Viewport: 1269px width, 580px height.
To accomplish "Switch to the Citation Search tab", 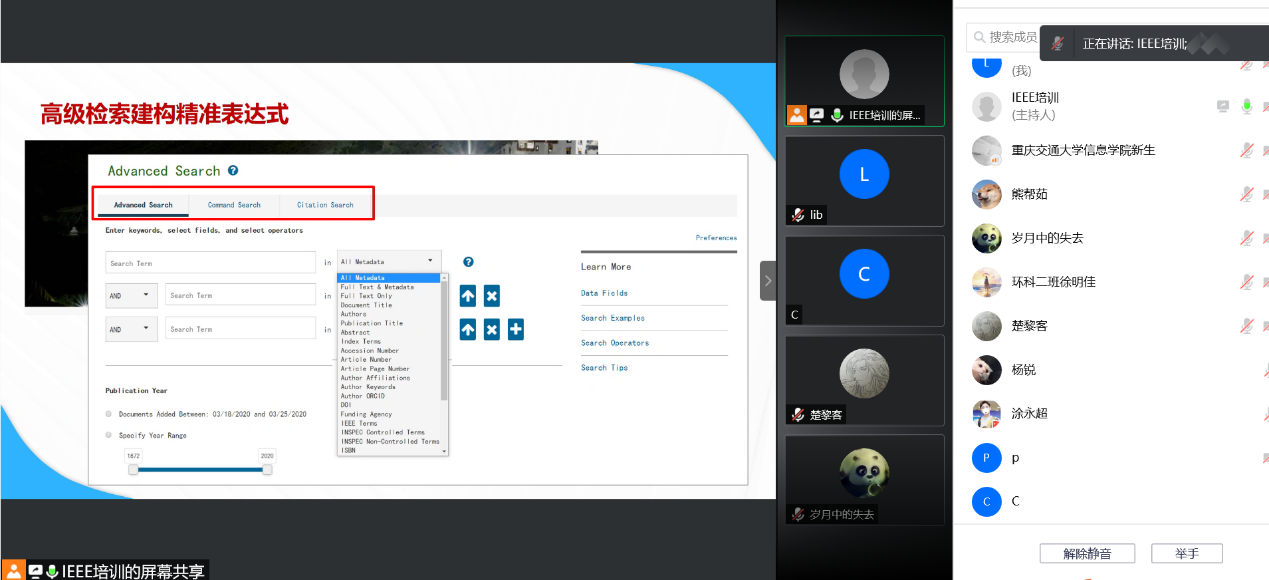I will (325, 205).
